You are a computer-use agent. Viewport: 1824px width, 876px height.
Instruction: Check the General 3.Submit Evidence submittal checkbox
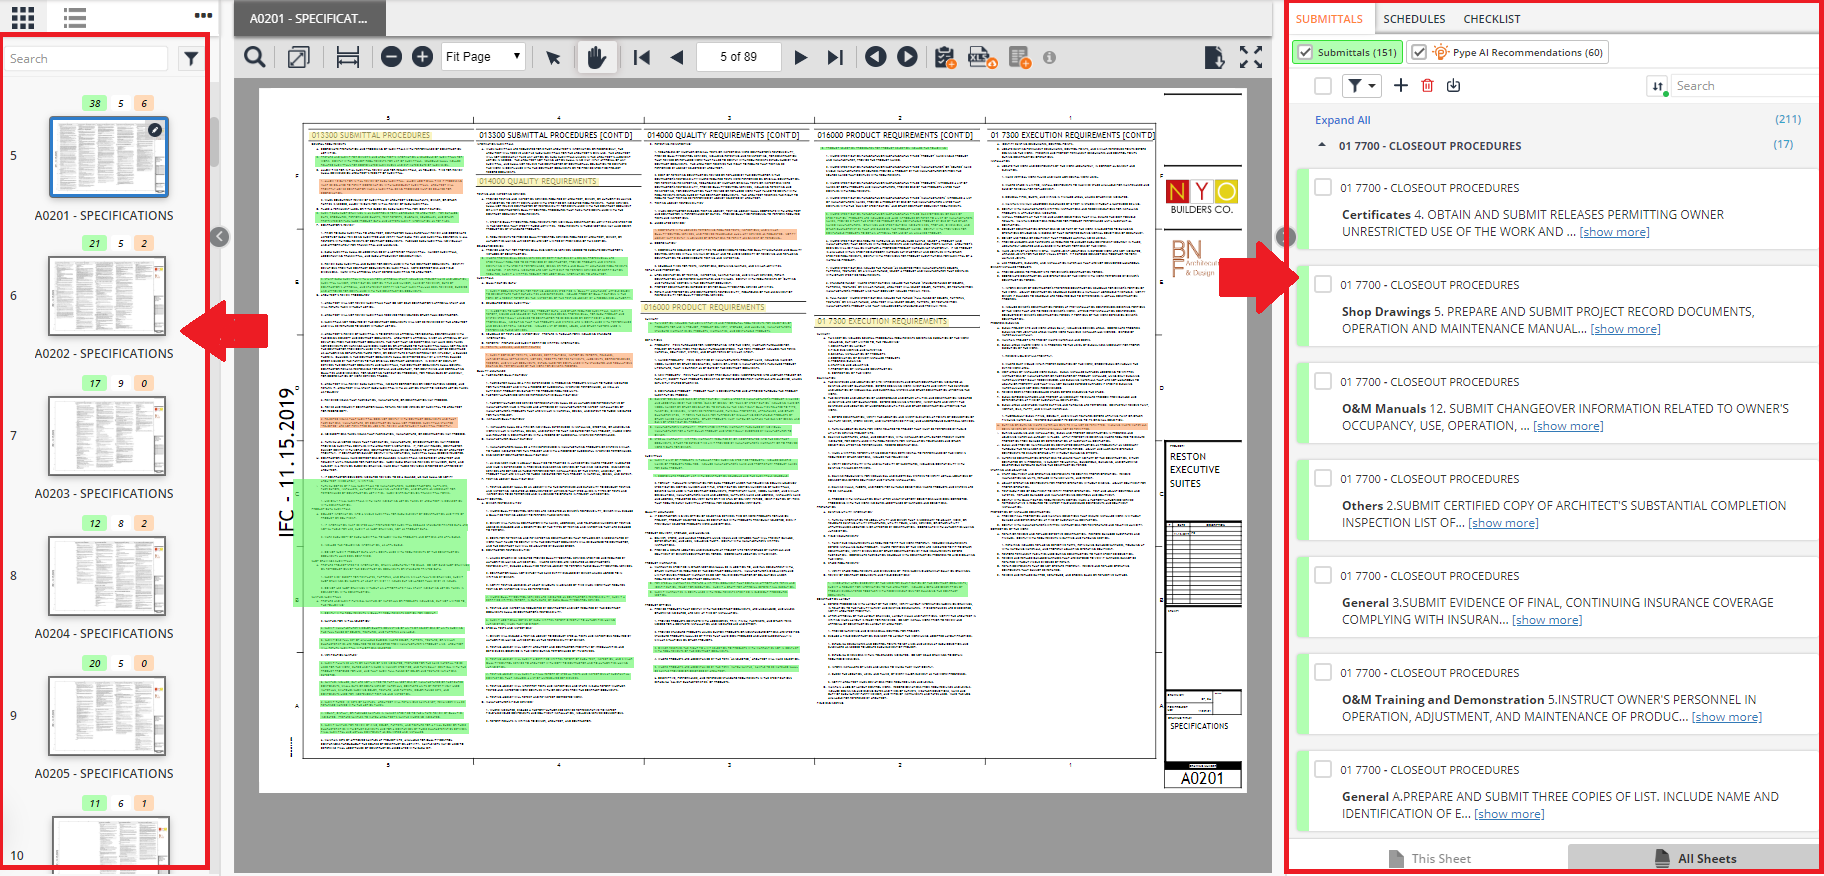tap(1323, 575)
